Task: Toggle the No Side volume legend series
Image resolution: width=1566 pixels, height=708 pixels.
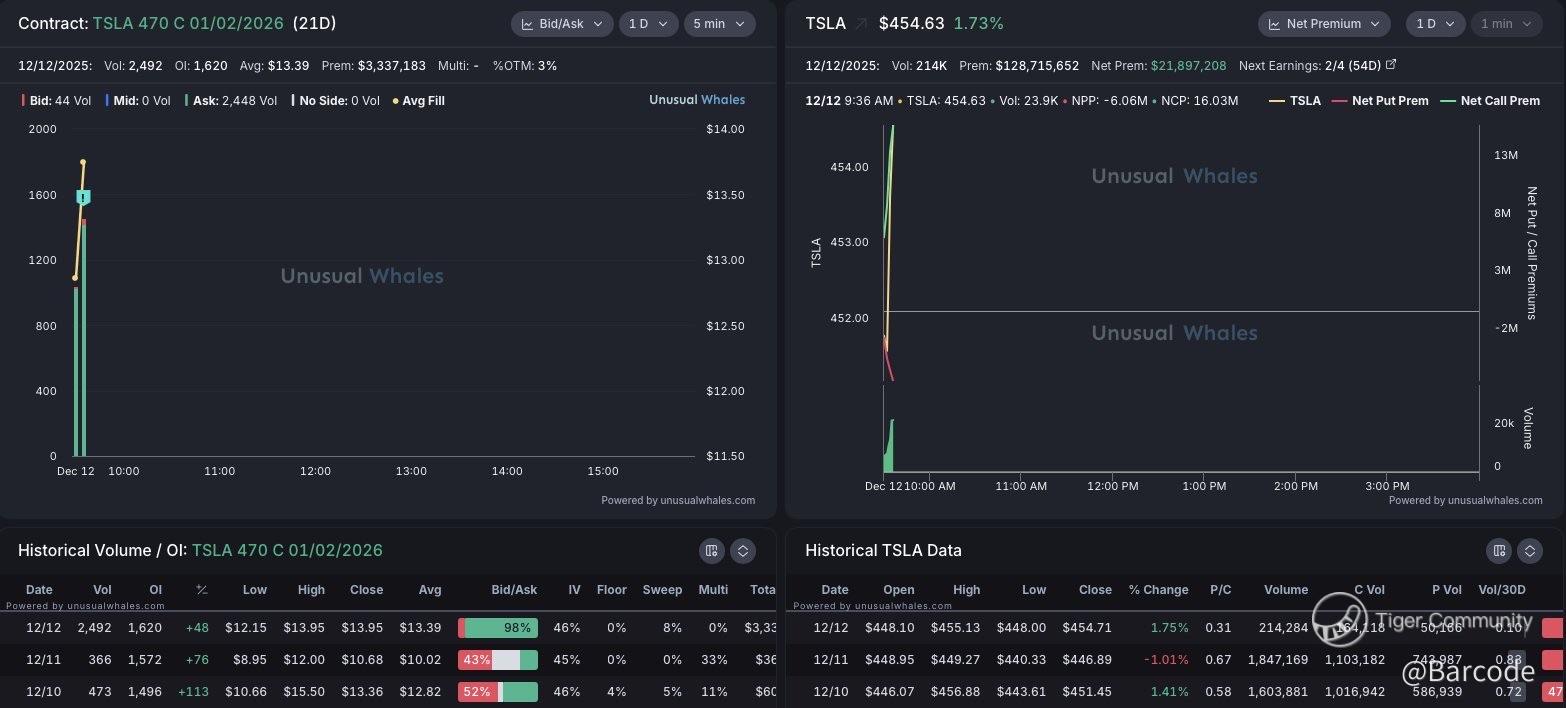Action: [x=336, y=100]
